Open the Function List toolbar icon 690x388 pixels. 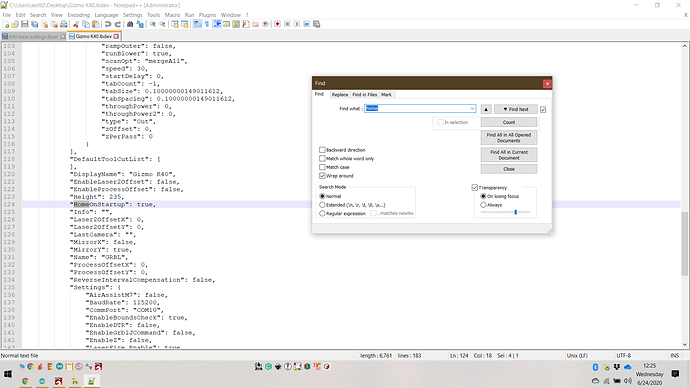click(246, 24)
